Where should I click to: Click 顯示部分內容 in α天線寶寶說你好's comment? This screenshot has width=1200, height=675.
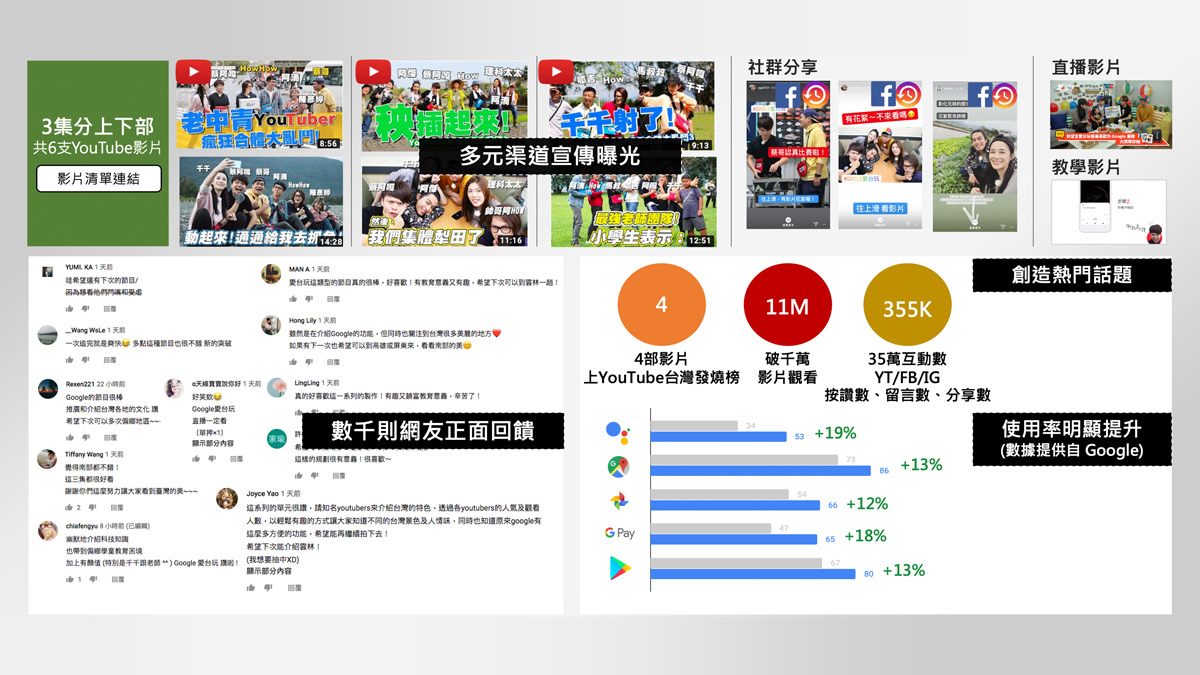point(212,443)
